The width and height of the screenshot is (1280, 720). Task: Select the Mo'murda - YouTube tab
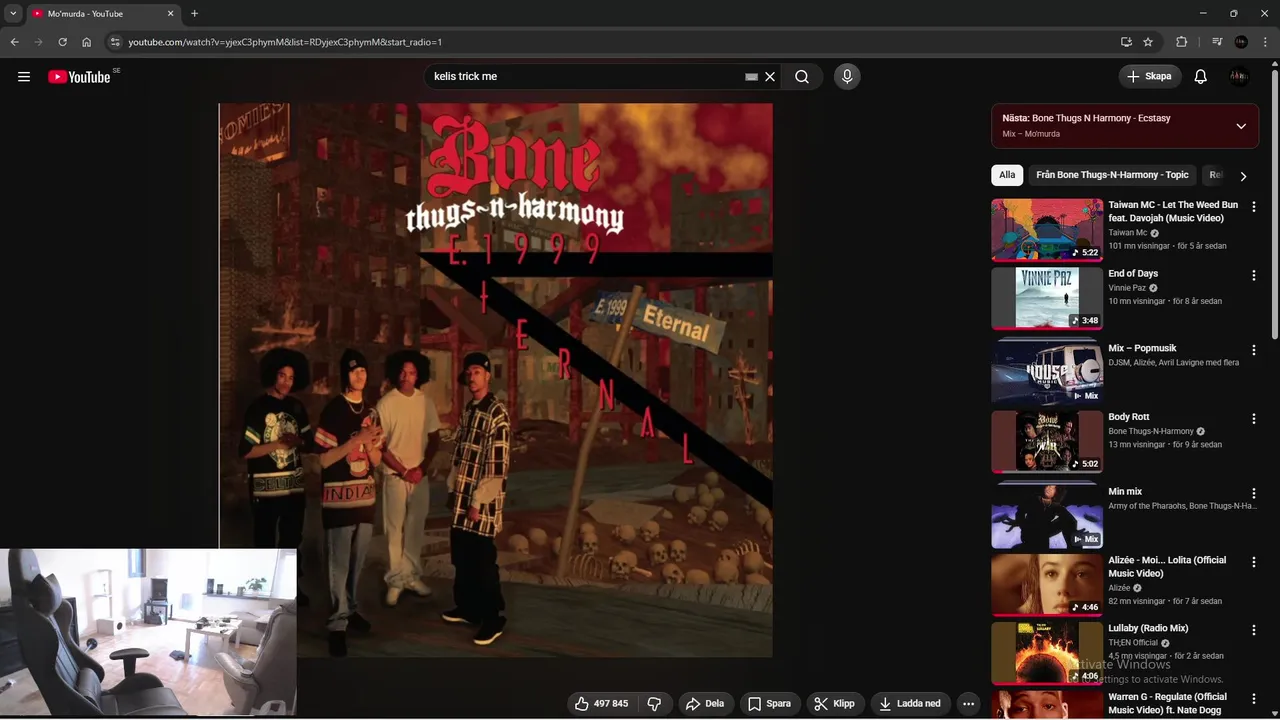click(x=103, y=14)
